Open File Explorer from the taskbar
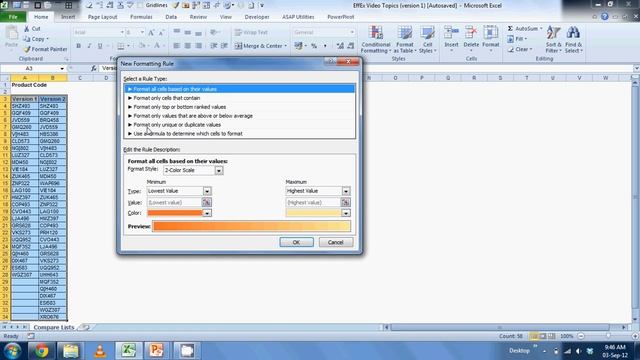Image resolution: width=640 pixels, height=360 pixels. (71, 350)
